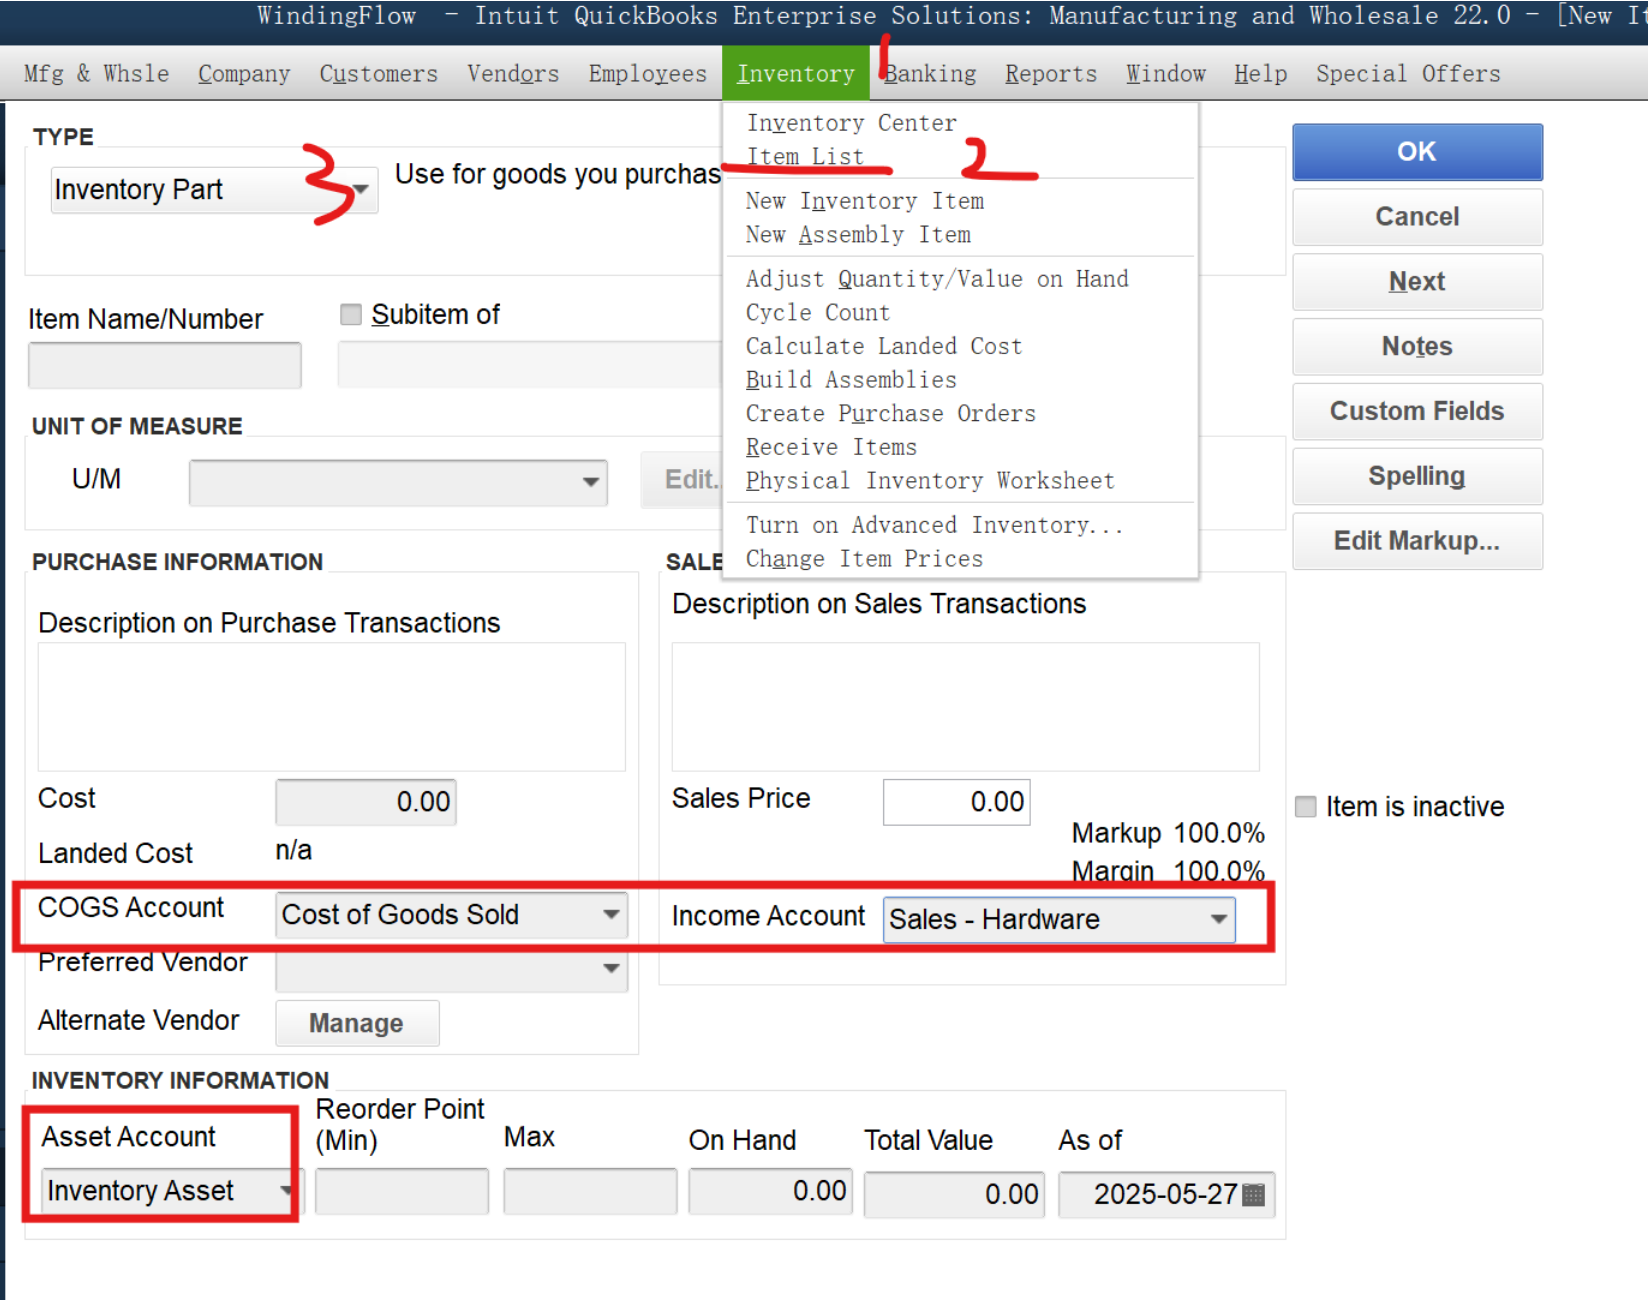1648x1300 pixels.
Task: Click the Edit button beside U/M
Action: [682, 481]
